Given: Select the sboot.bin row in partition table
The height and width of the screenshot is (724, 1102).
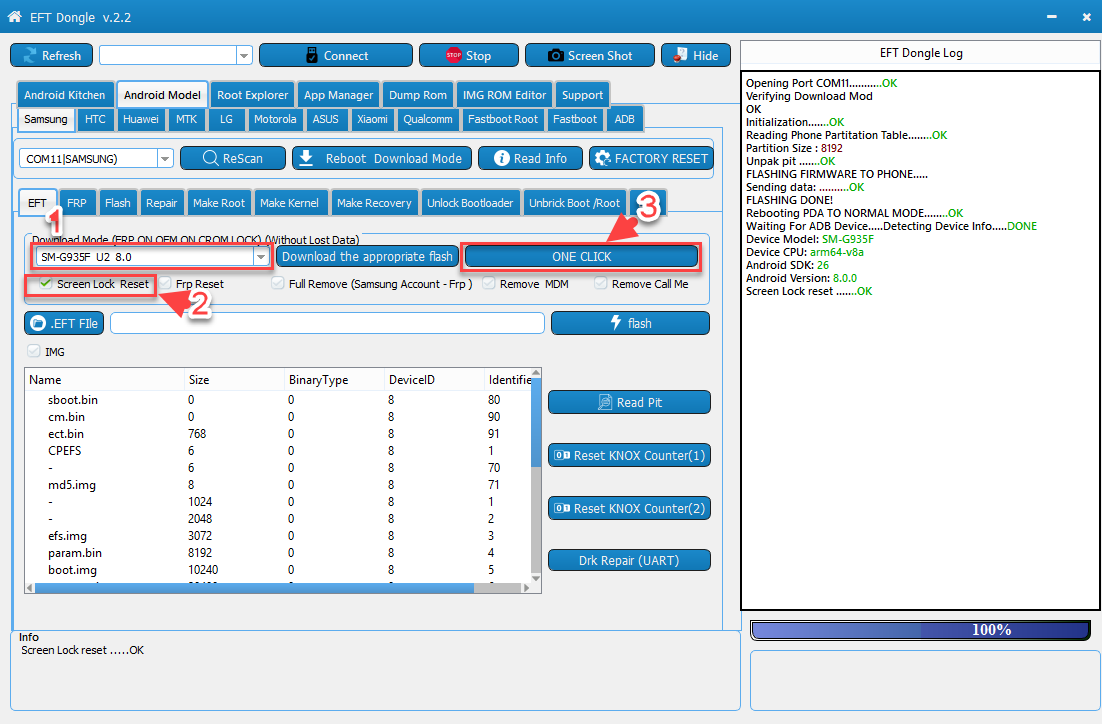Looking at the screenshot, I should click(279, 399).
